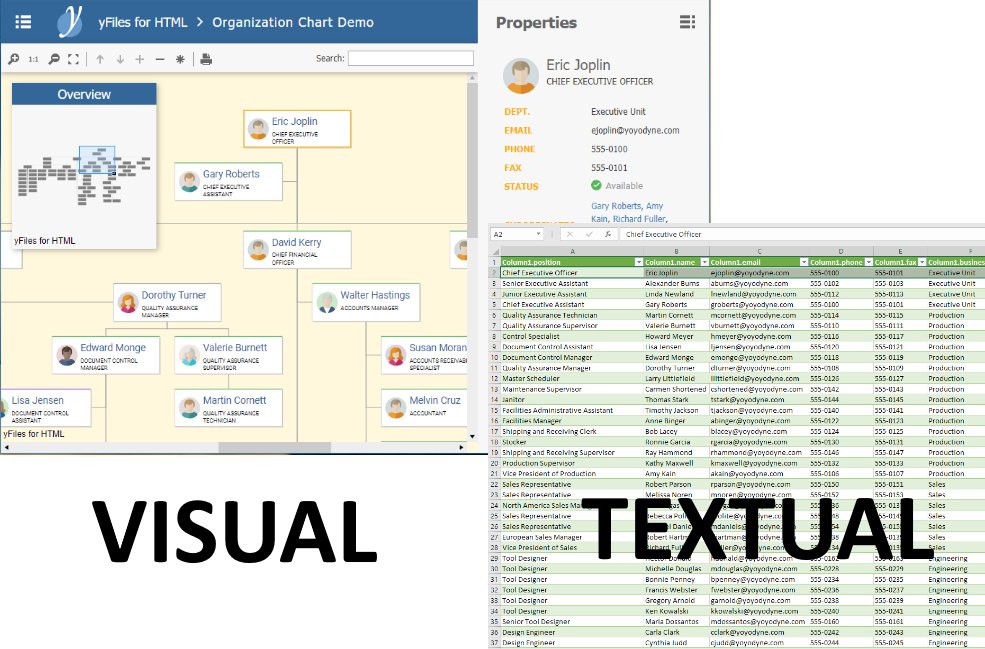Click the chart's horizontal scrollbar thumb
Screen dimensions: 985x649
[x=275, y=447]
